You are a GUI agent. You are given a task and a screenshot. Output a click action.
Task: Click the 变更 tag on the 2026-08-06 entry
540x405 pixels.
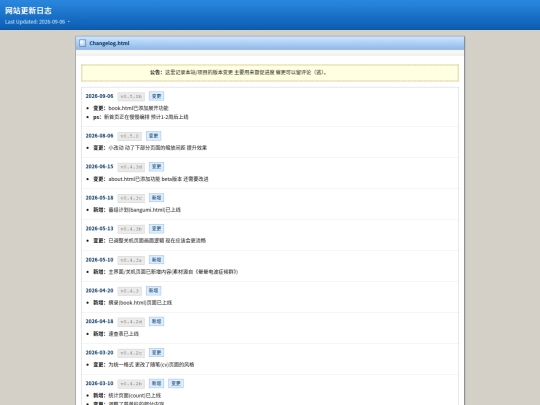(x=153, y=136)
